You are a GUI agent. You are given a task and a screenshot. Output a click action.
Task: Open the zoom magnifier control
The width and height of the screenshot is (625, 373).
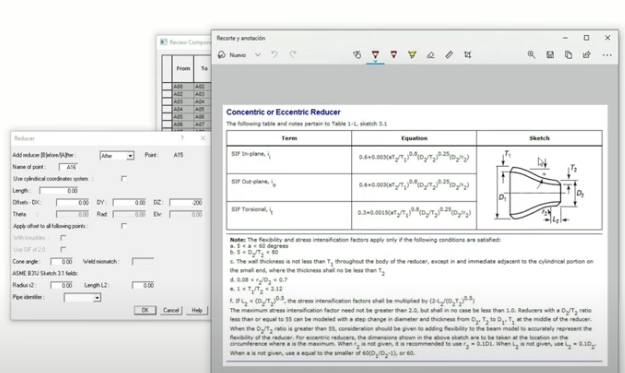pyautogui.click(x=531, y=55)
